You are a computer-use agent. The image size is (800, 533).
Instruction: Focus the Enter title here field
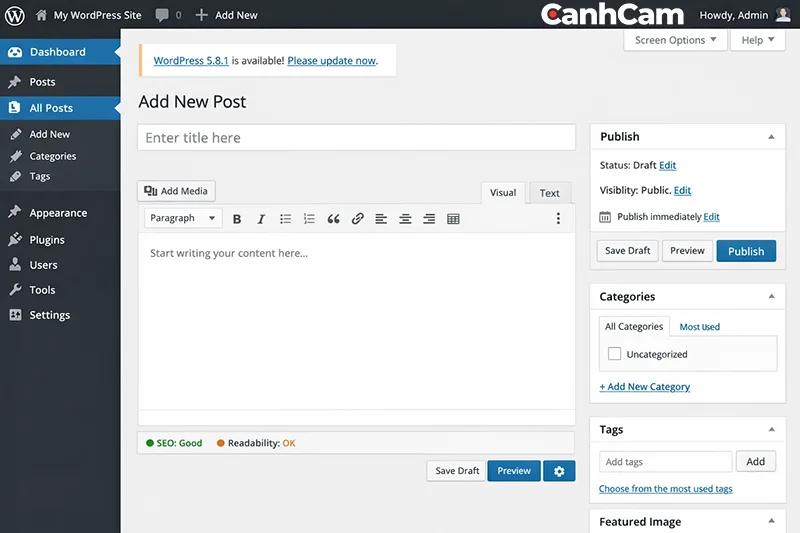(x=357, y=137)
